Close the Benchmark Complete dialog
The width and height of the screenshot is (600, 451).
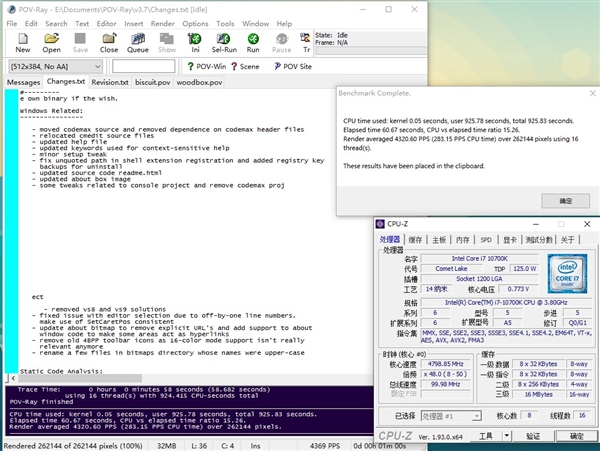(592, 93)
